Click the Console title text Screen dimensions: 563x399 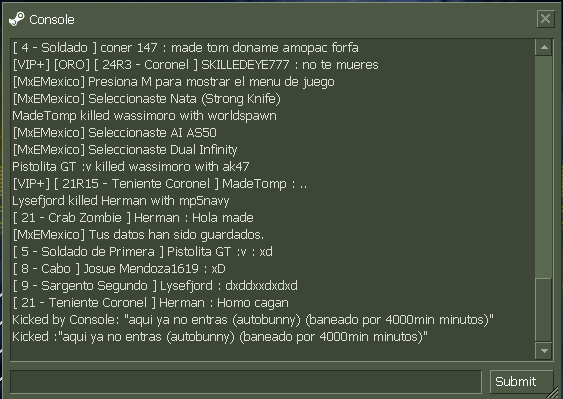52,19
